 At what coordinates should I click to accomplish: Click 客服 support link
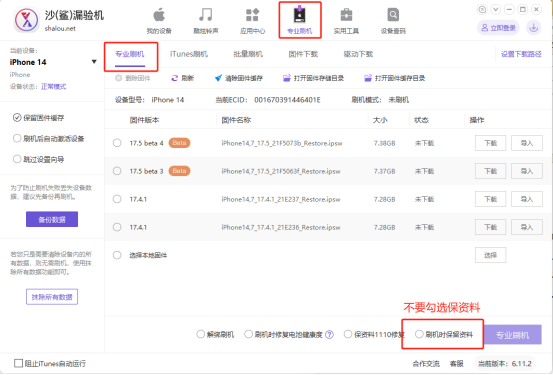pos(457,364)
